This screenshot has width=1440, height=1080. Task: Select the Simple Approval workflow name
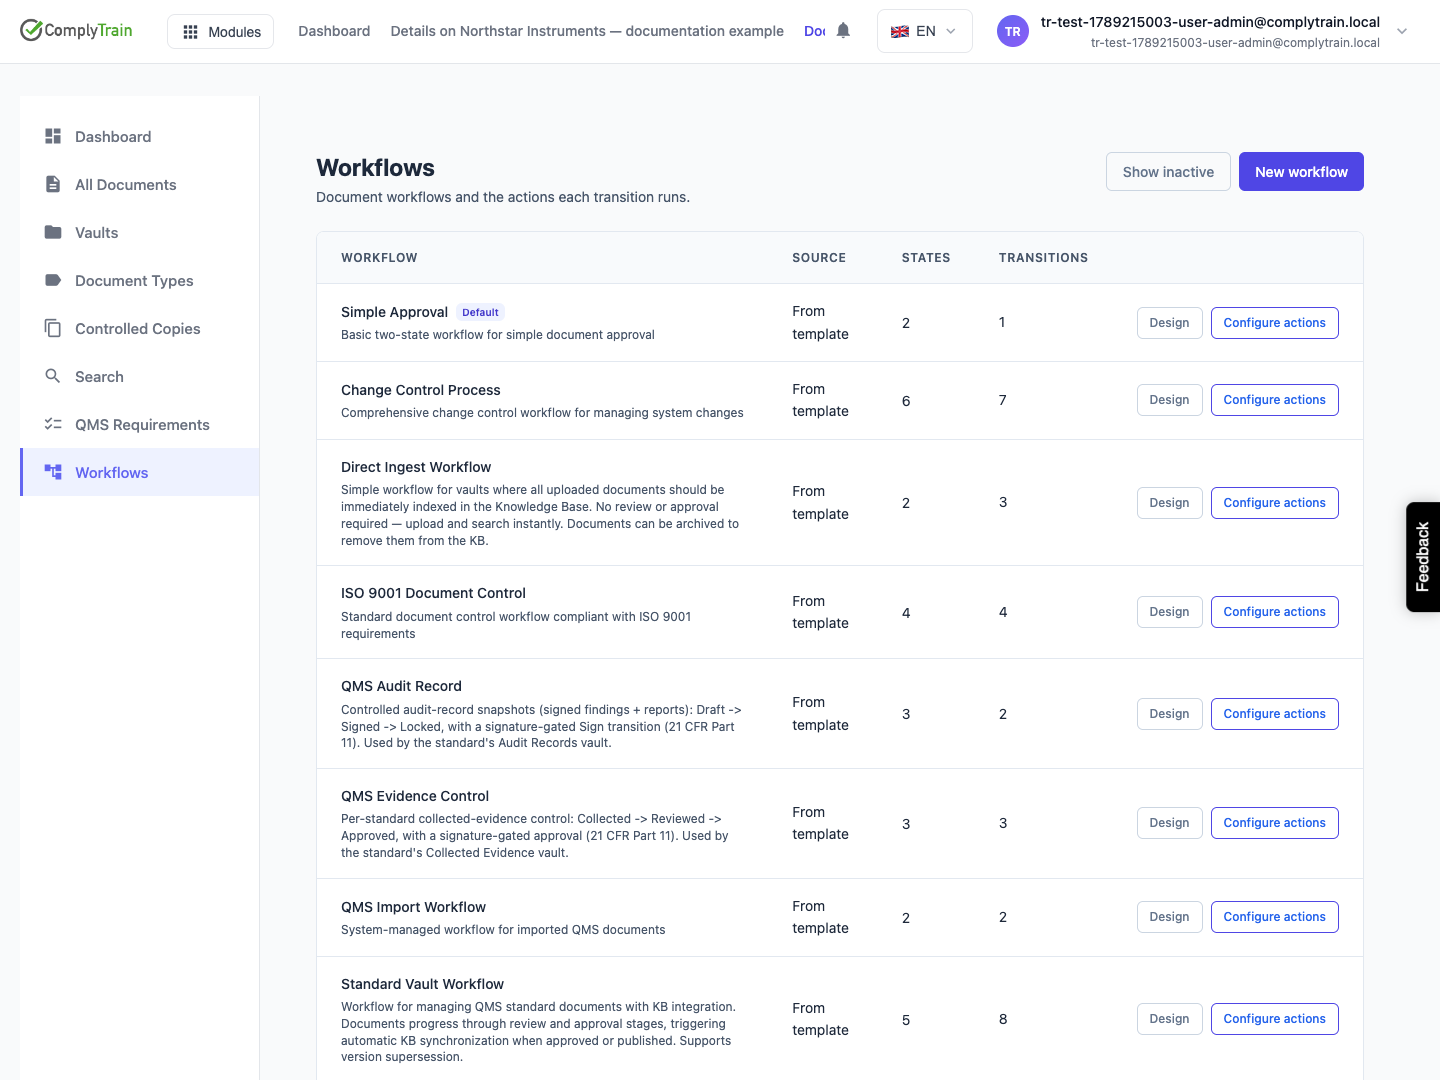(x=394, y=312)
